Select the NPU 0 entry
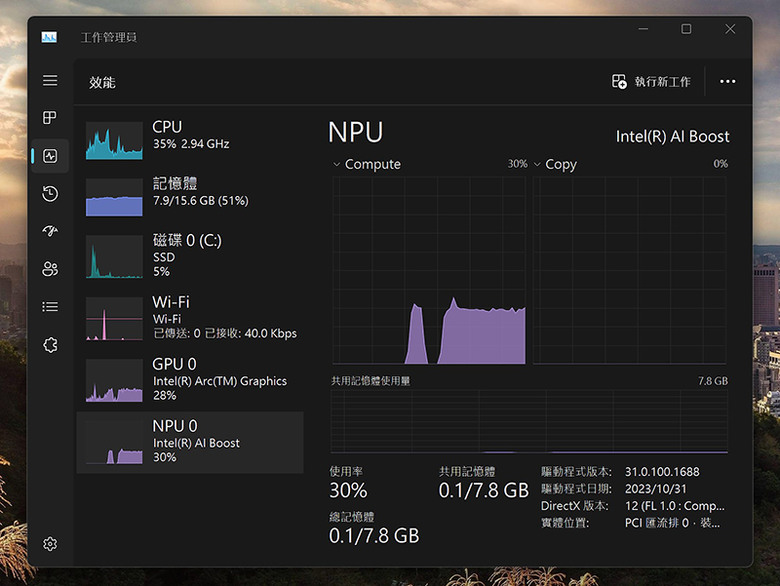This screenshot has height=586, width=780. (190, 442)
